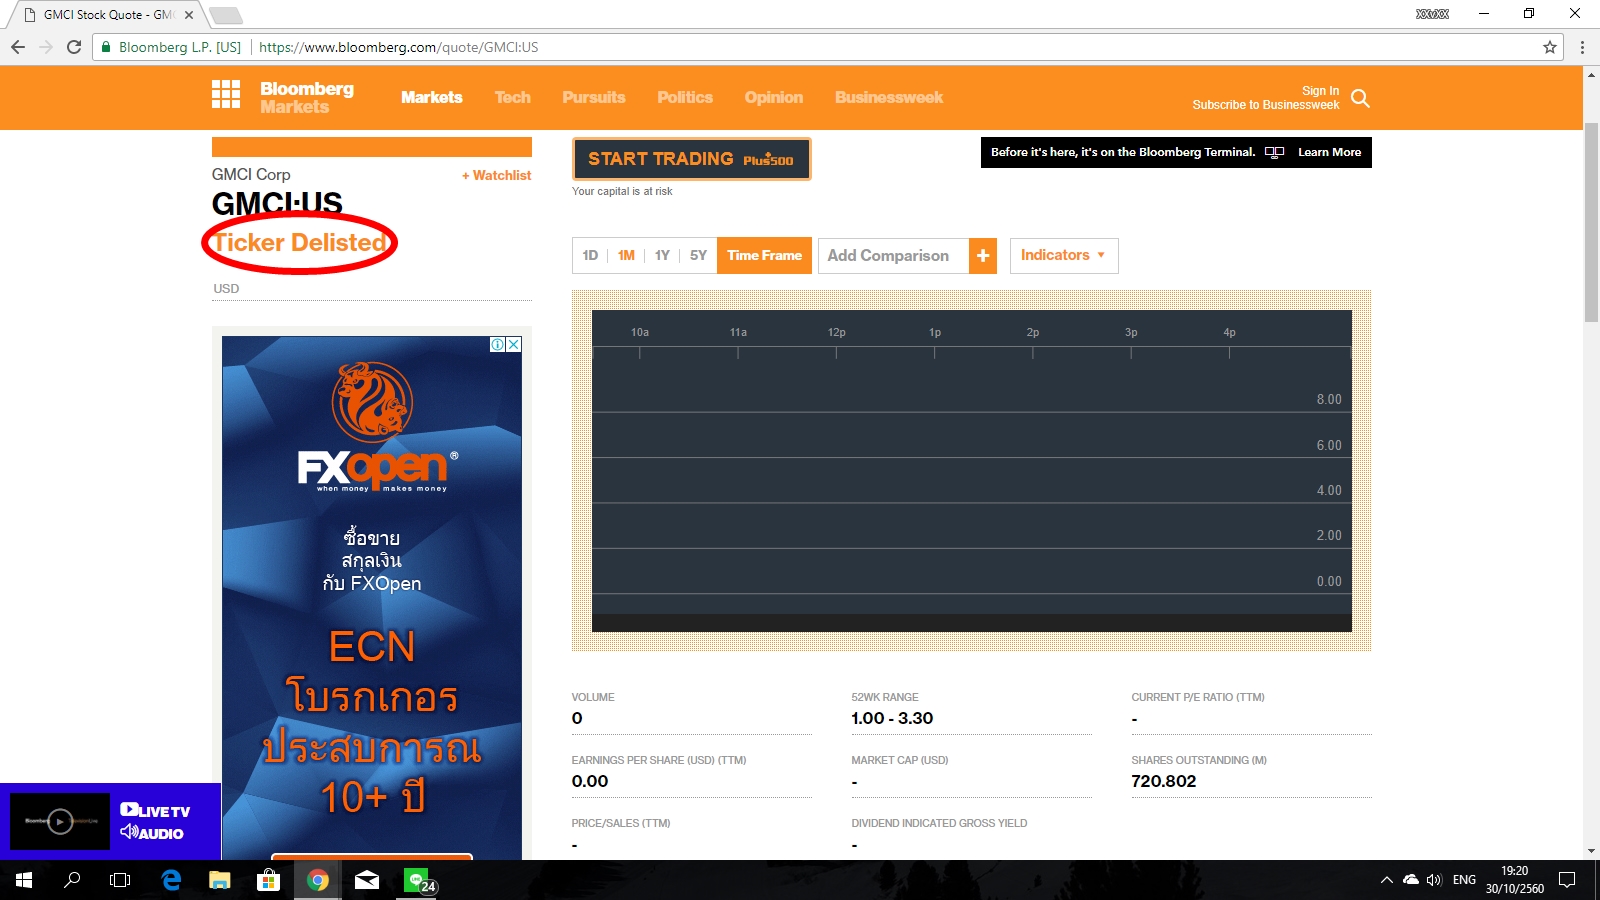Image resolution: width=1600 pixels, height=900 pixels.
Task: Select the 1M chart range
Action: pyautogui.click(x=626, y=256)
